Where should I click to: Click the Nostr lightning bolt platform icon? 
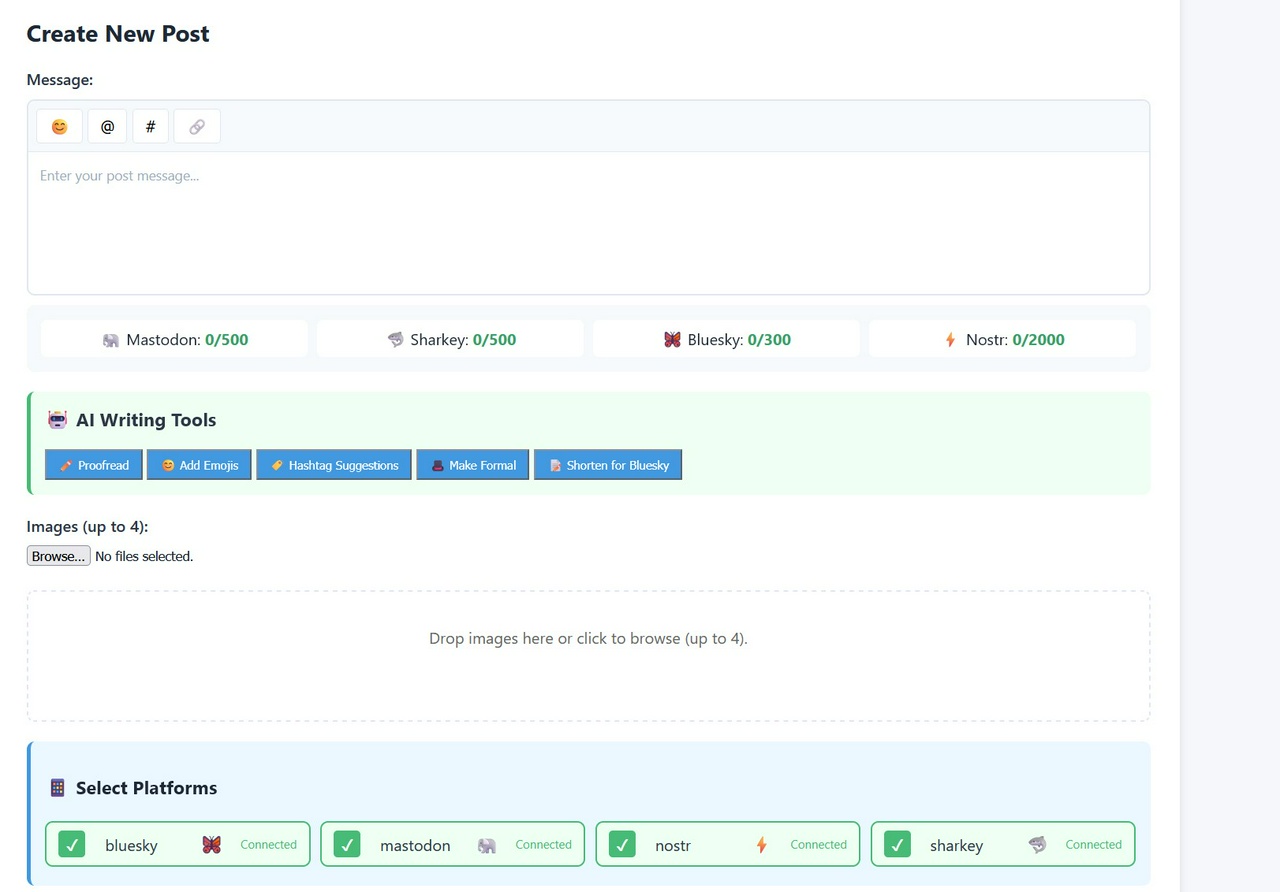tap(761, 845)
